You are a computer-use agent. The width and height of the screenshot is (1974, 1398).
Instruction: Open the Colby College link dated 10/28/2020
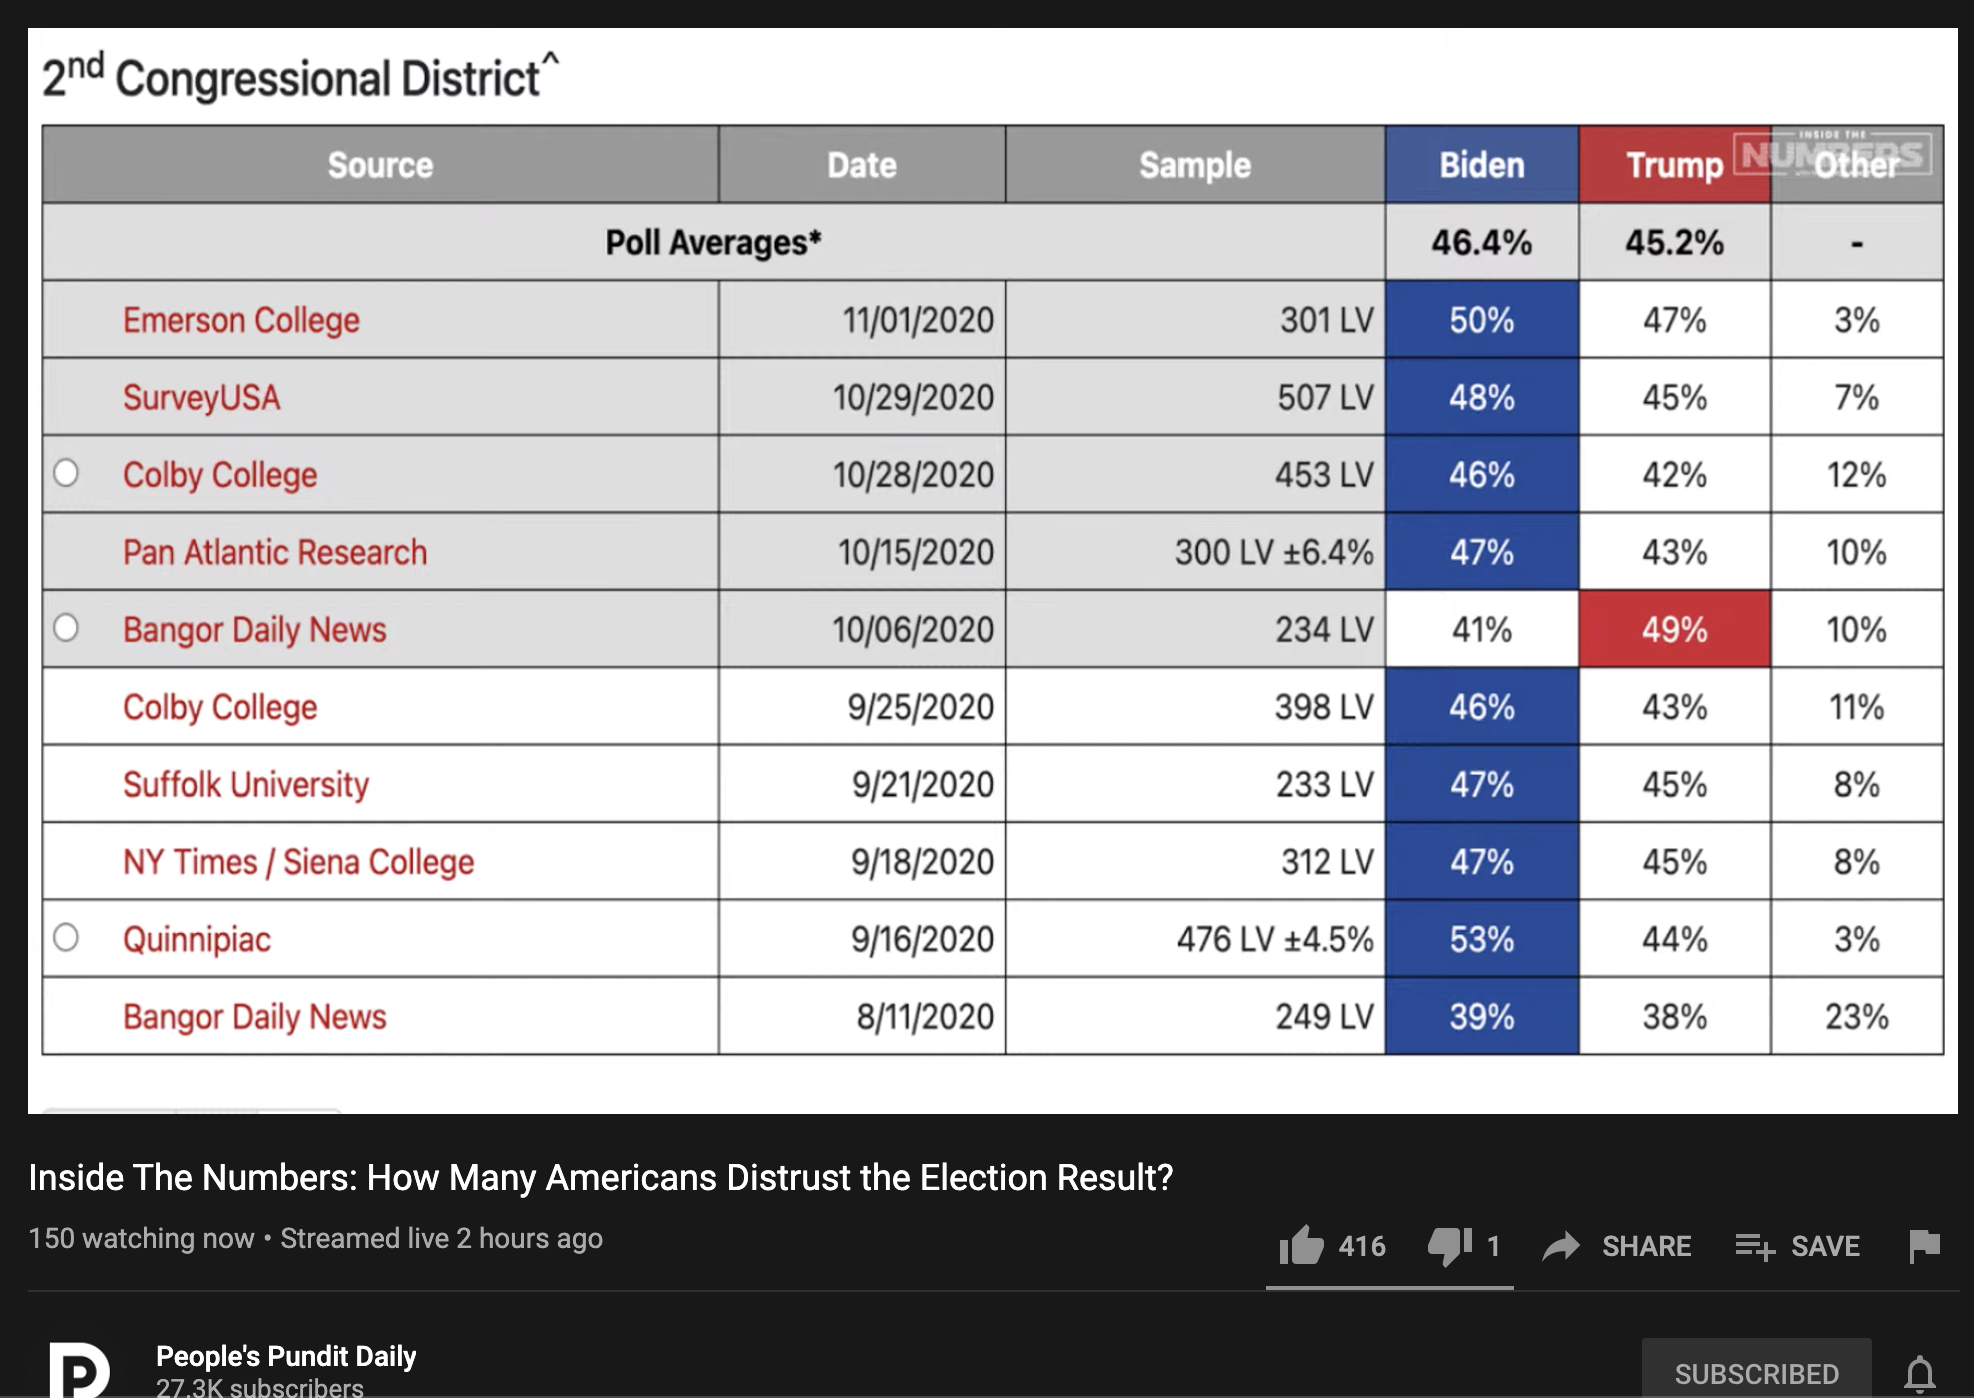point(220,475)
